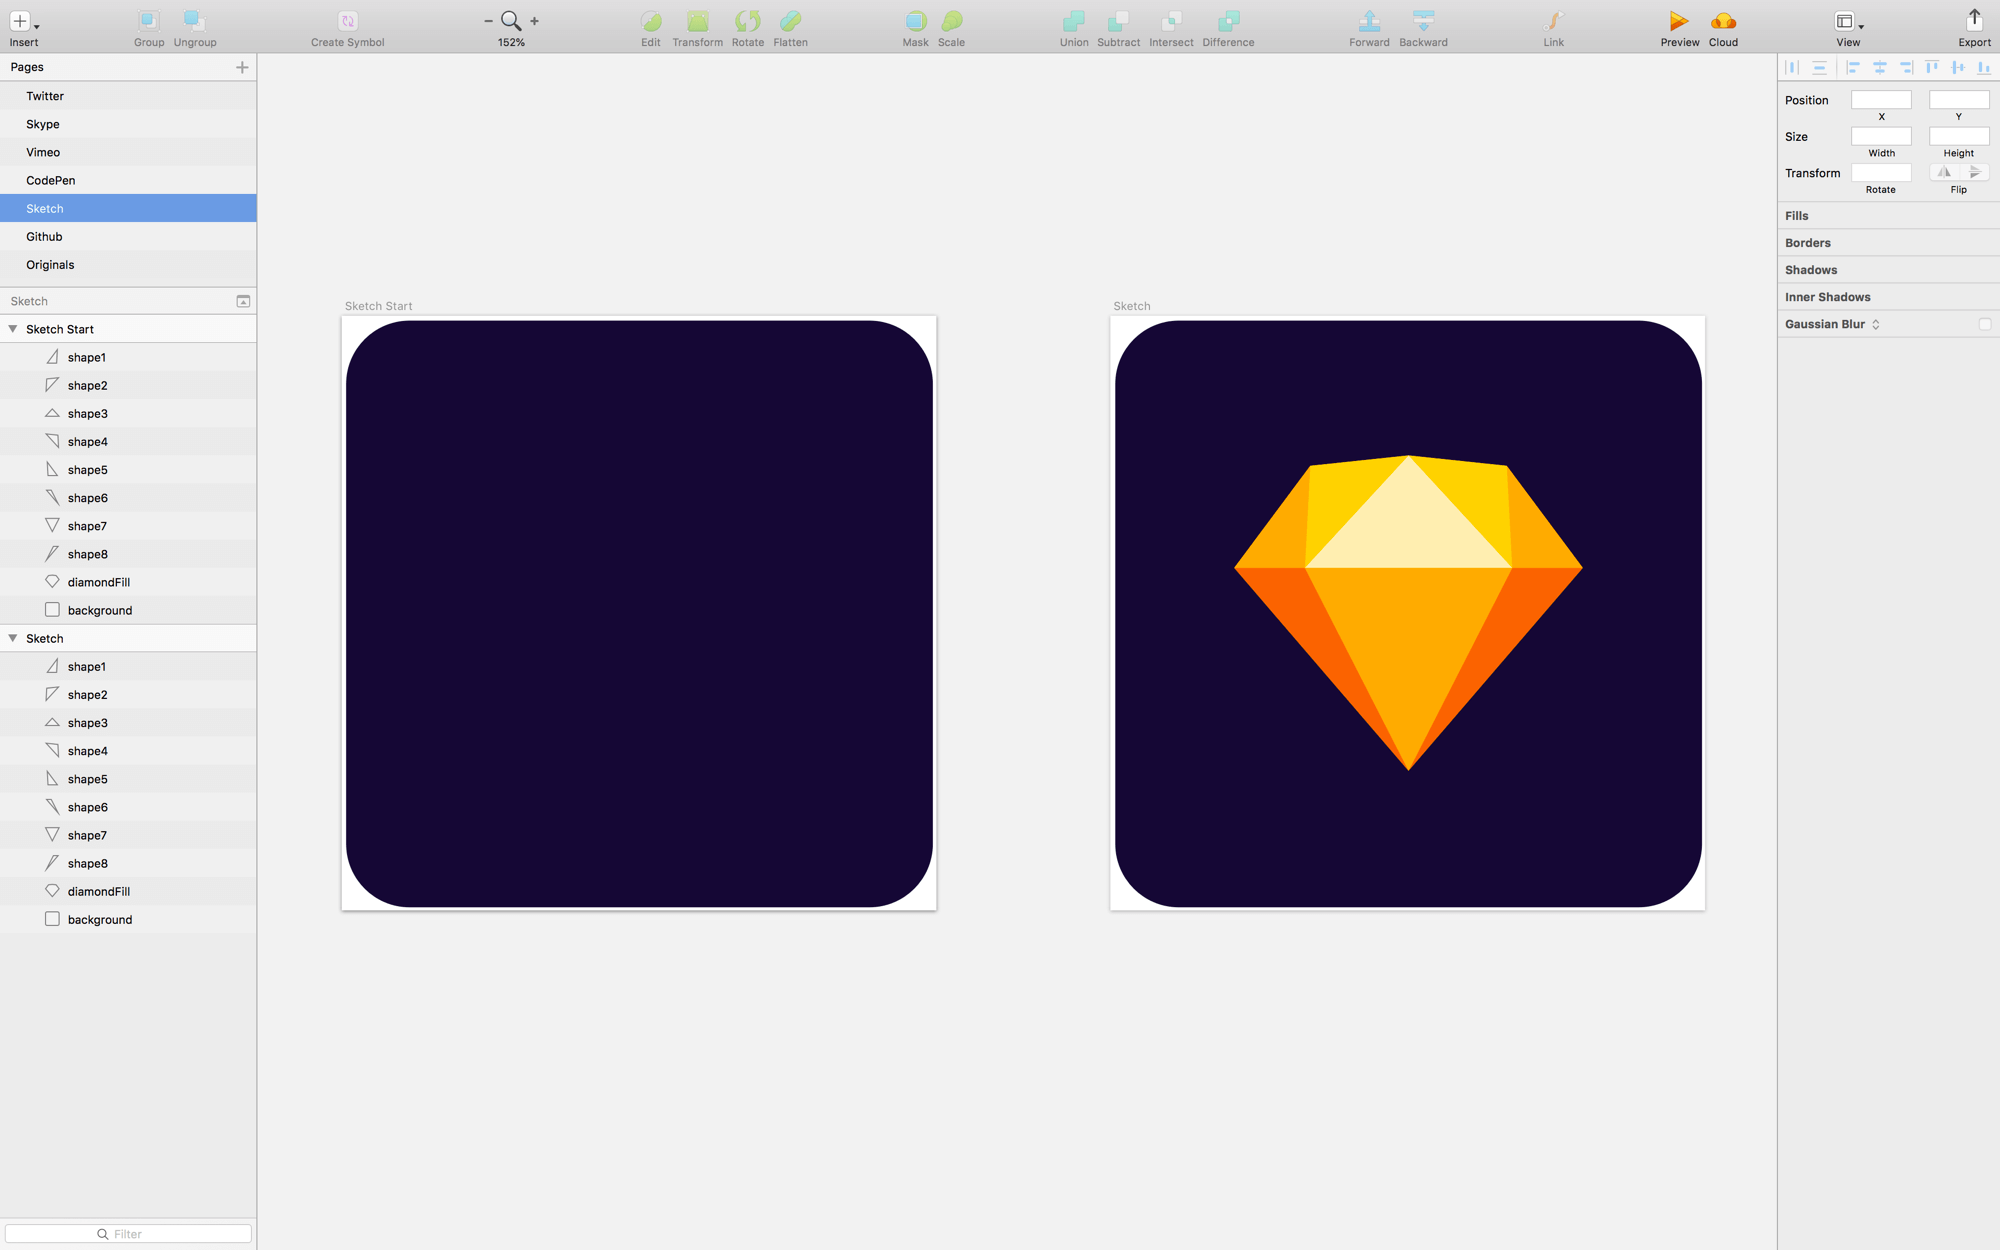Open the Gaussian Blur type dropdown
The height and width of the screenshot is (1250, 2000).
(x=1876, y=324)
